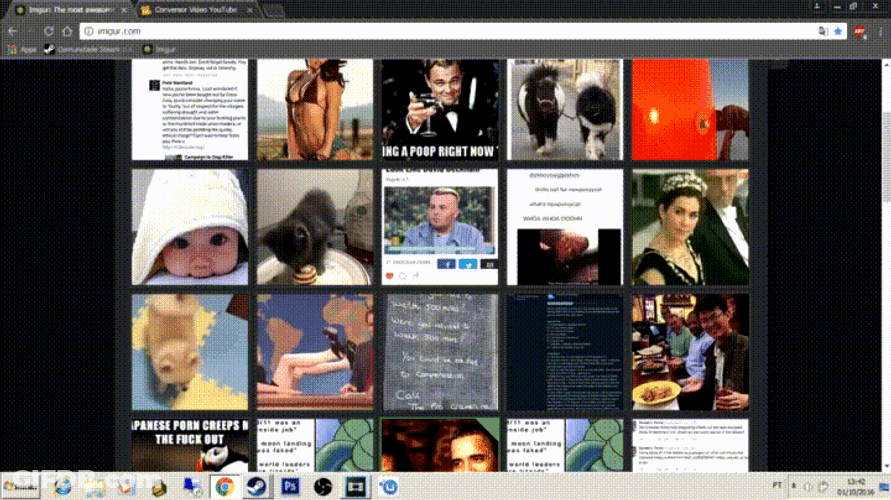Click the Chrome taskbar icon

[x=224, y=486]
